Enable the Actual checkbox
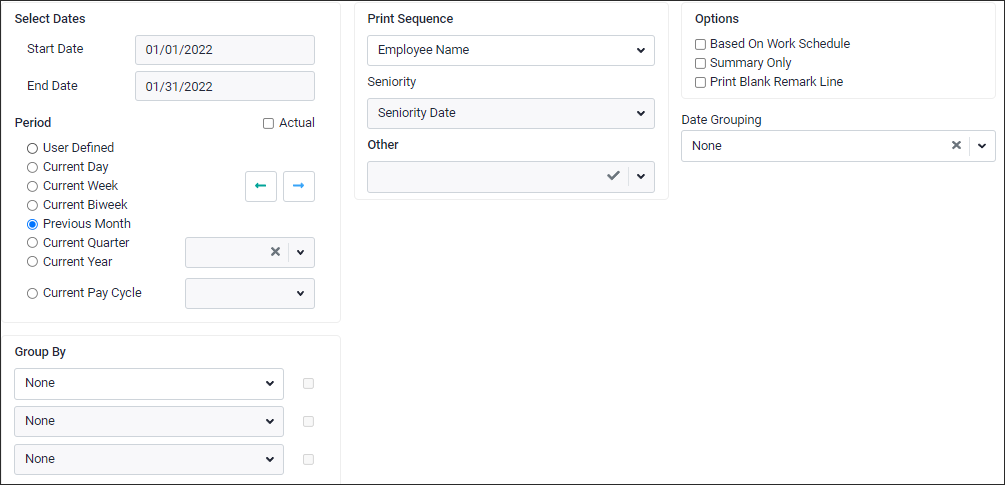Viewport: 1005px width, 485px height. [x=269, y=123]
